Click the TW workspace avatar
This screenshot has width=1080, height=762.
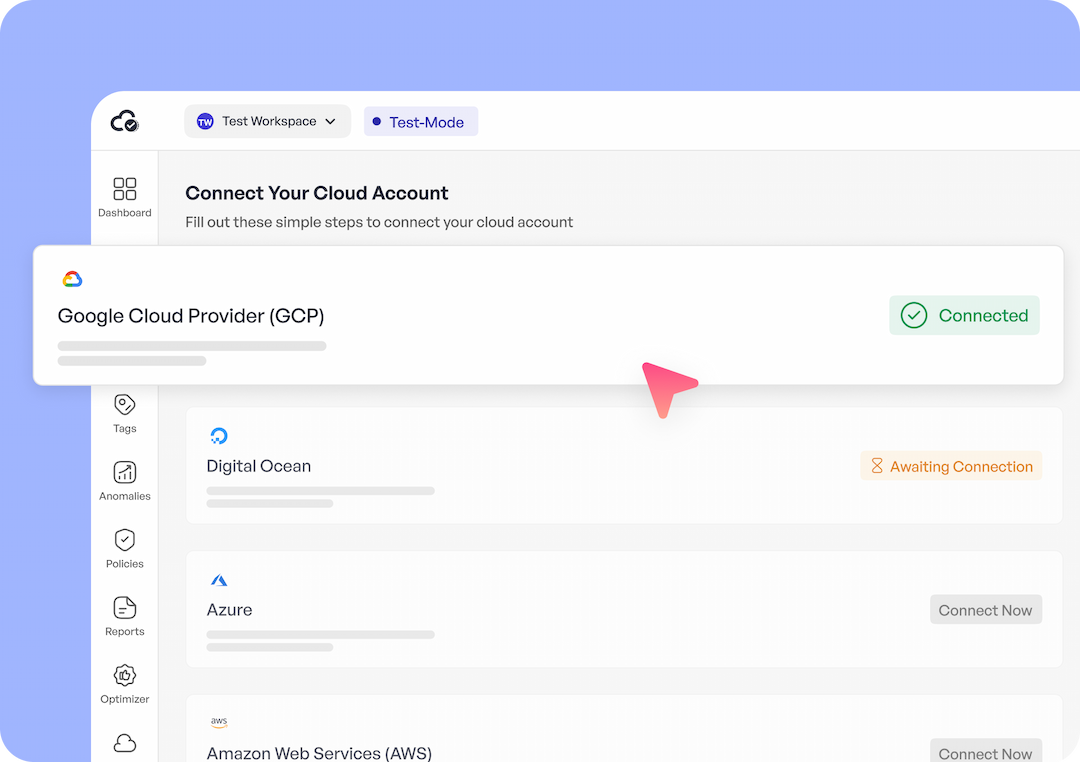tap(205, 122)
